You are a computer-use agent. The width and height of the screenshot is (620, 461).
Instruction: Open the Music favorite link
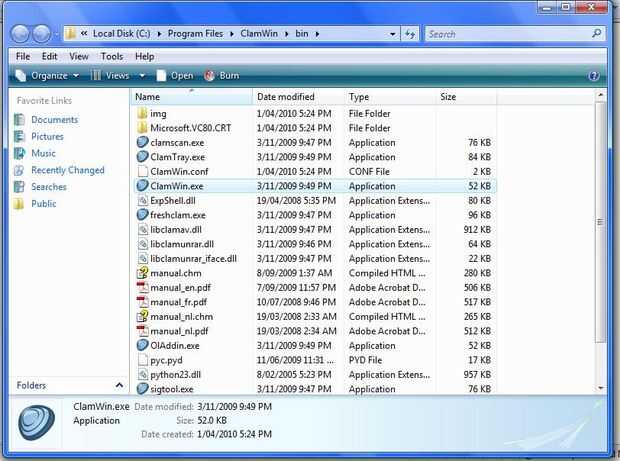click(x=43, y=153)
